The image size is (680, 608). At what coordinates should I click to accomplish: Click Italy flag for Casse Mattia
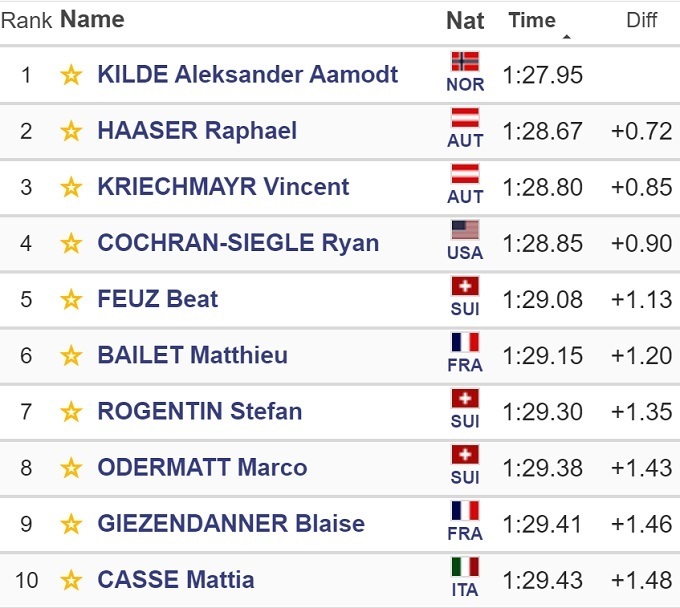coord(465,566)
